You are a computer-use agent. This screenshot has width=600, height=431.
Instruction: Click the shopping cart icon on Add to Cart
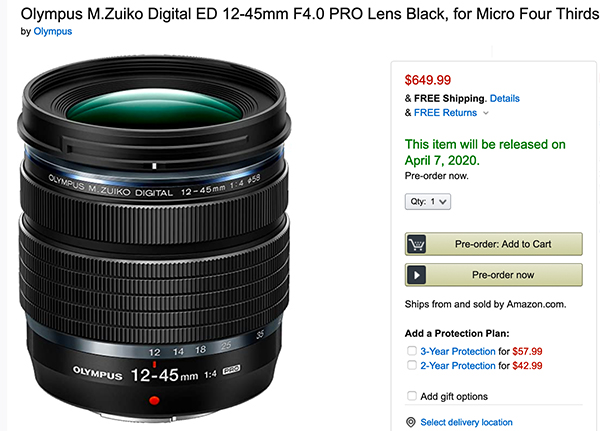(x=418, y=245)
